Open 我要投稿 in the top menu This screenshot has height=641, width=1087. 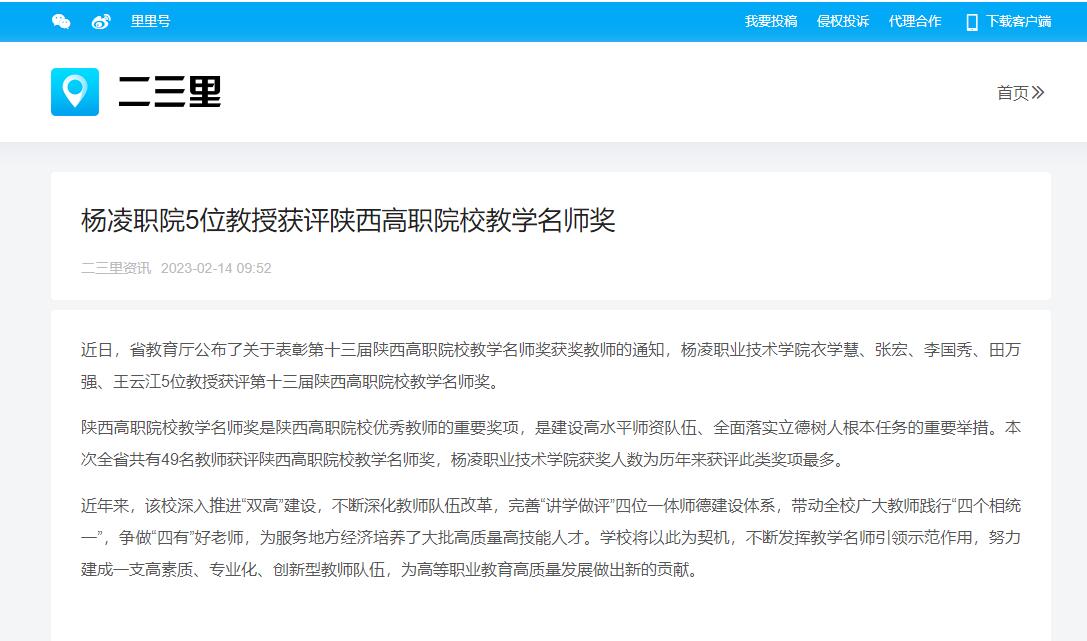[770, 21]
